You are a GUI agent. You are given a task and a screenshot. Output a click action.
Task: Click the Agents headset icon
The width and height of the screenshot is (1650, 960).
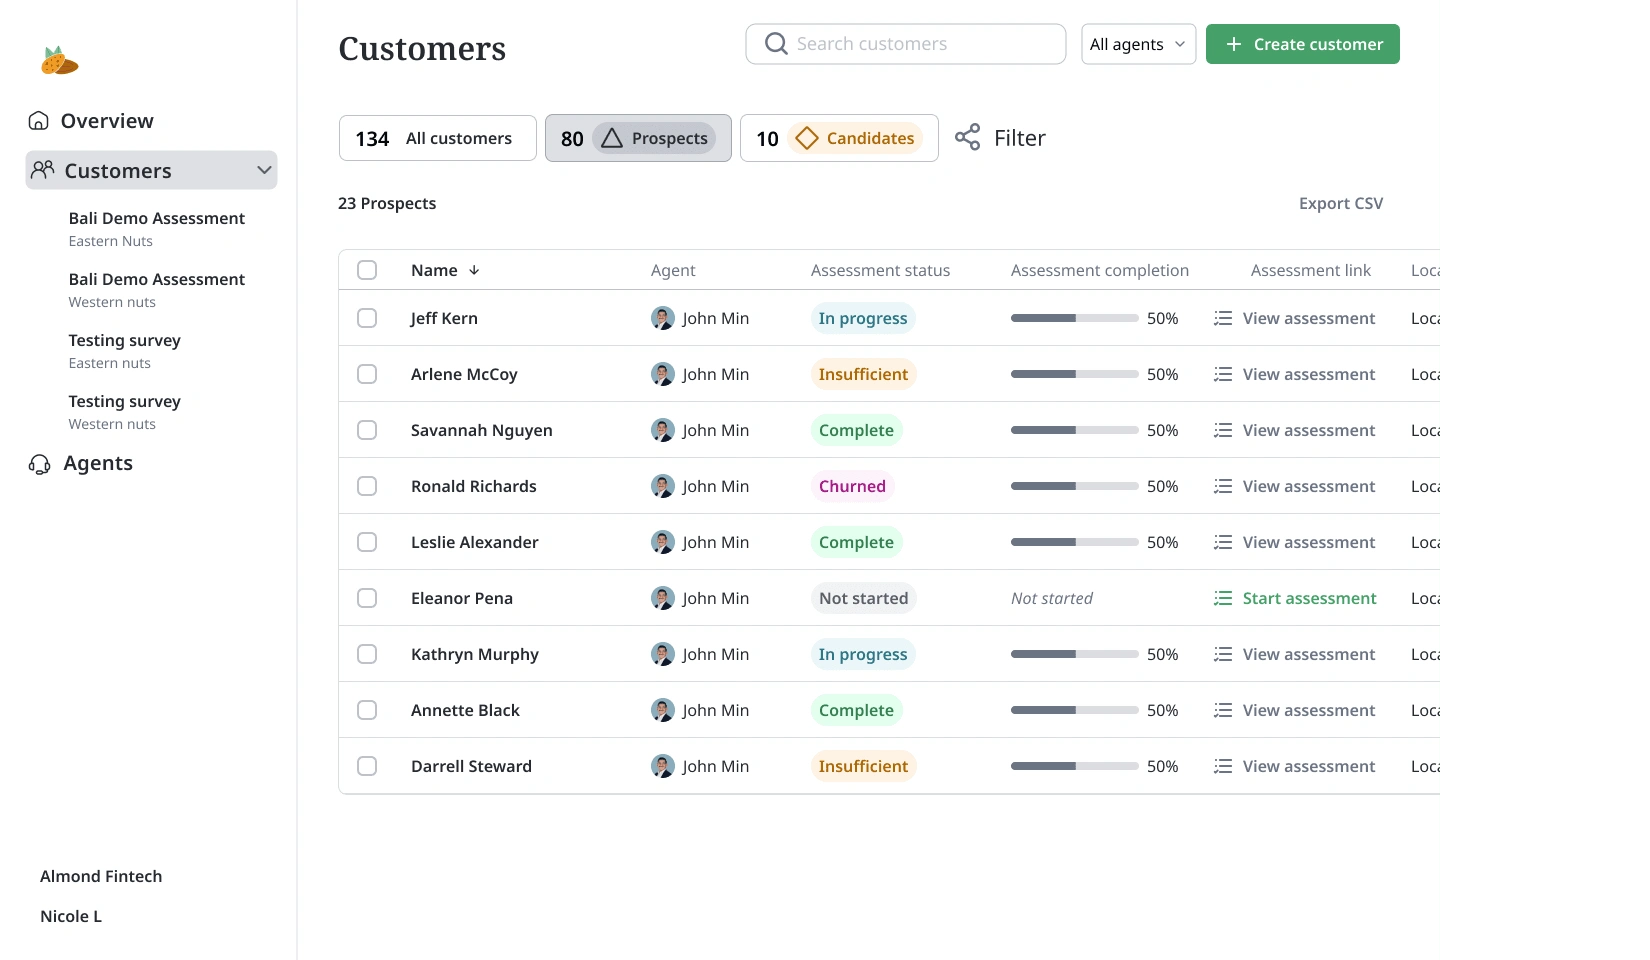tap(39, 464)
